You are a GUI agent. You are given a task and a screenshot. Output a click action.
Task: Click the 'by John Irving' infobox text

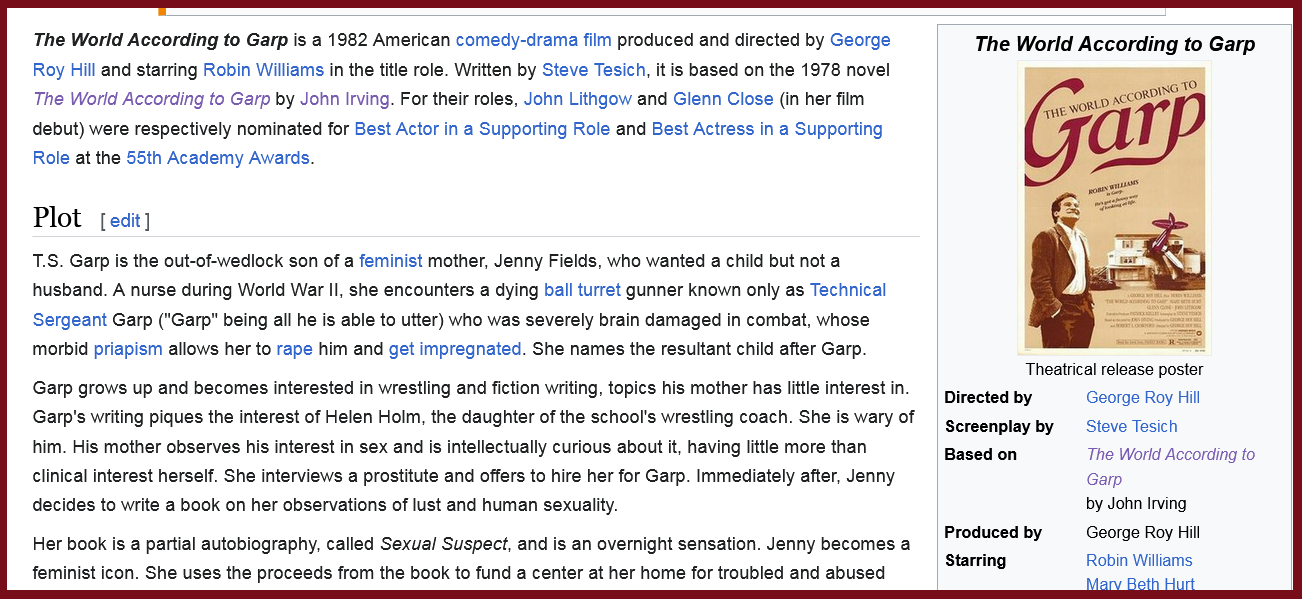point(1136,504)
